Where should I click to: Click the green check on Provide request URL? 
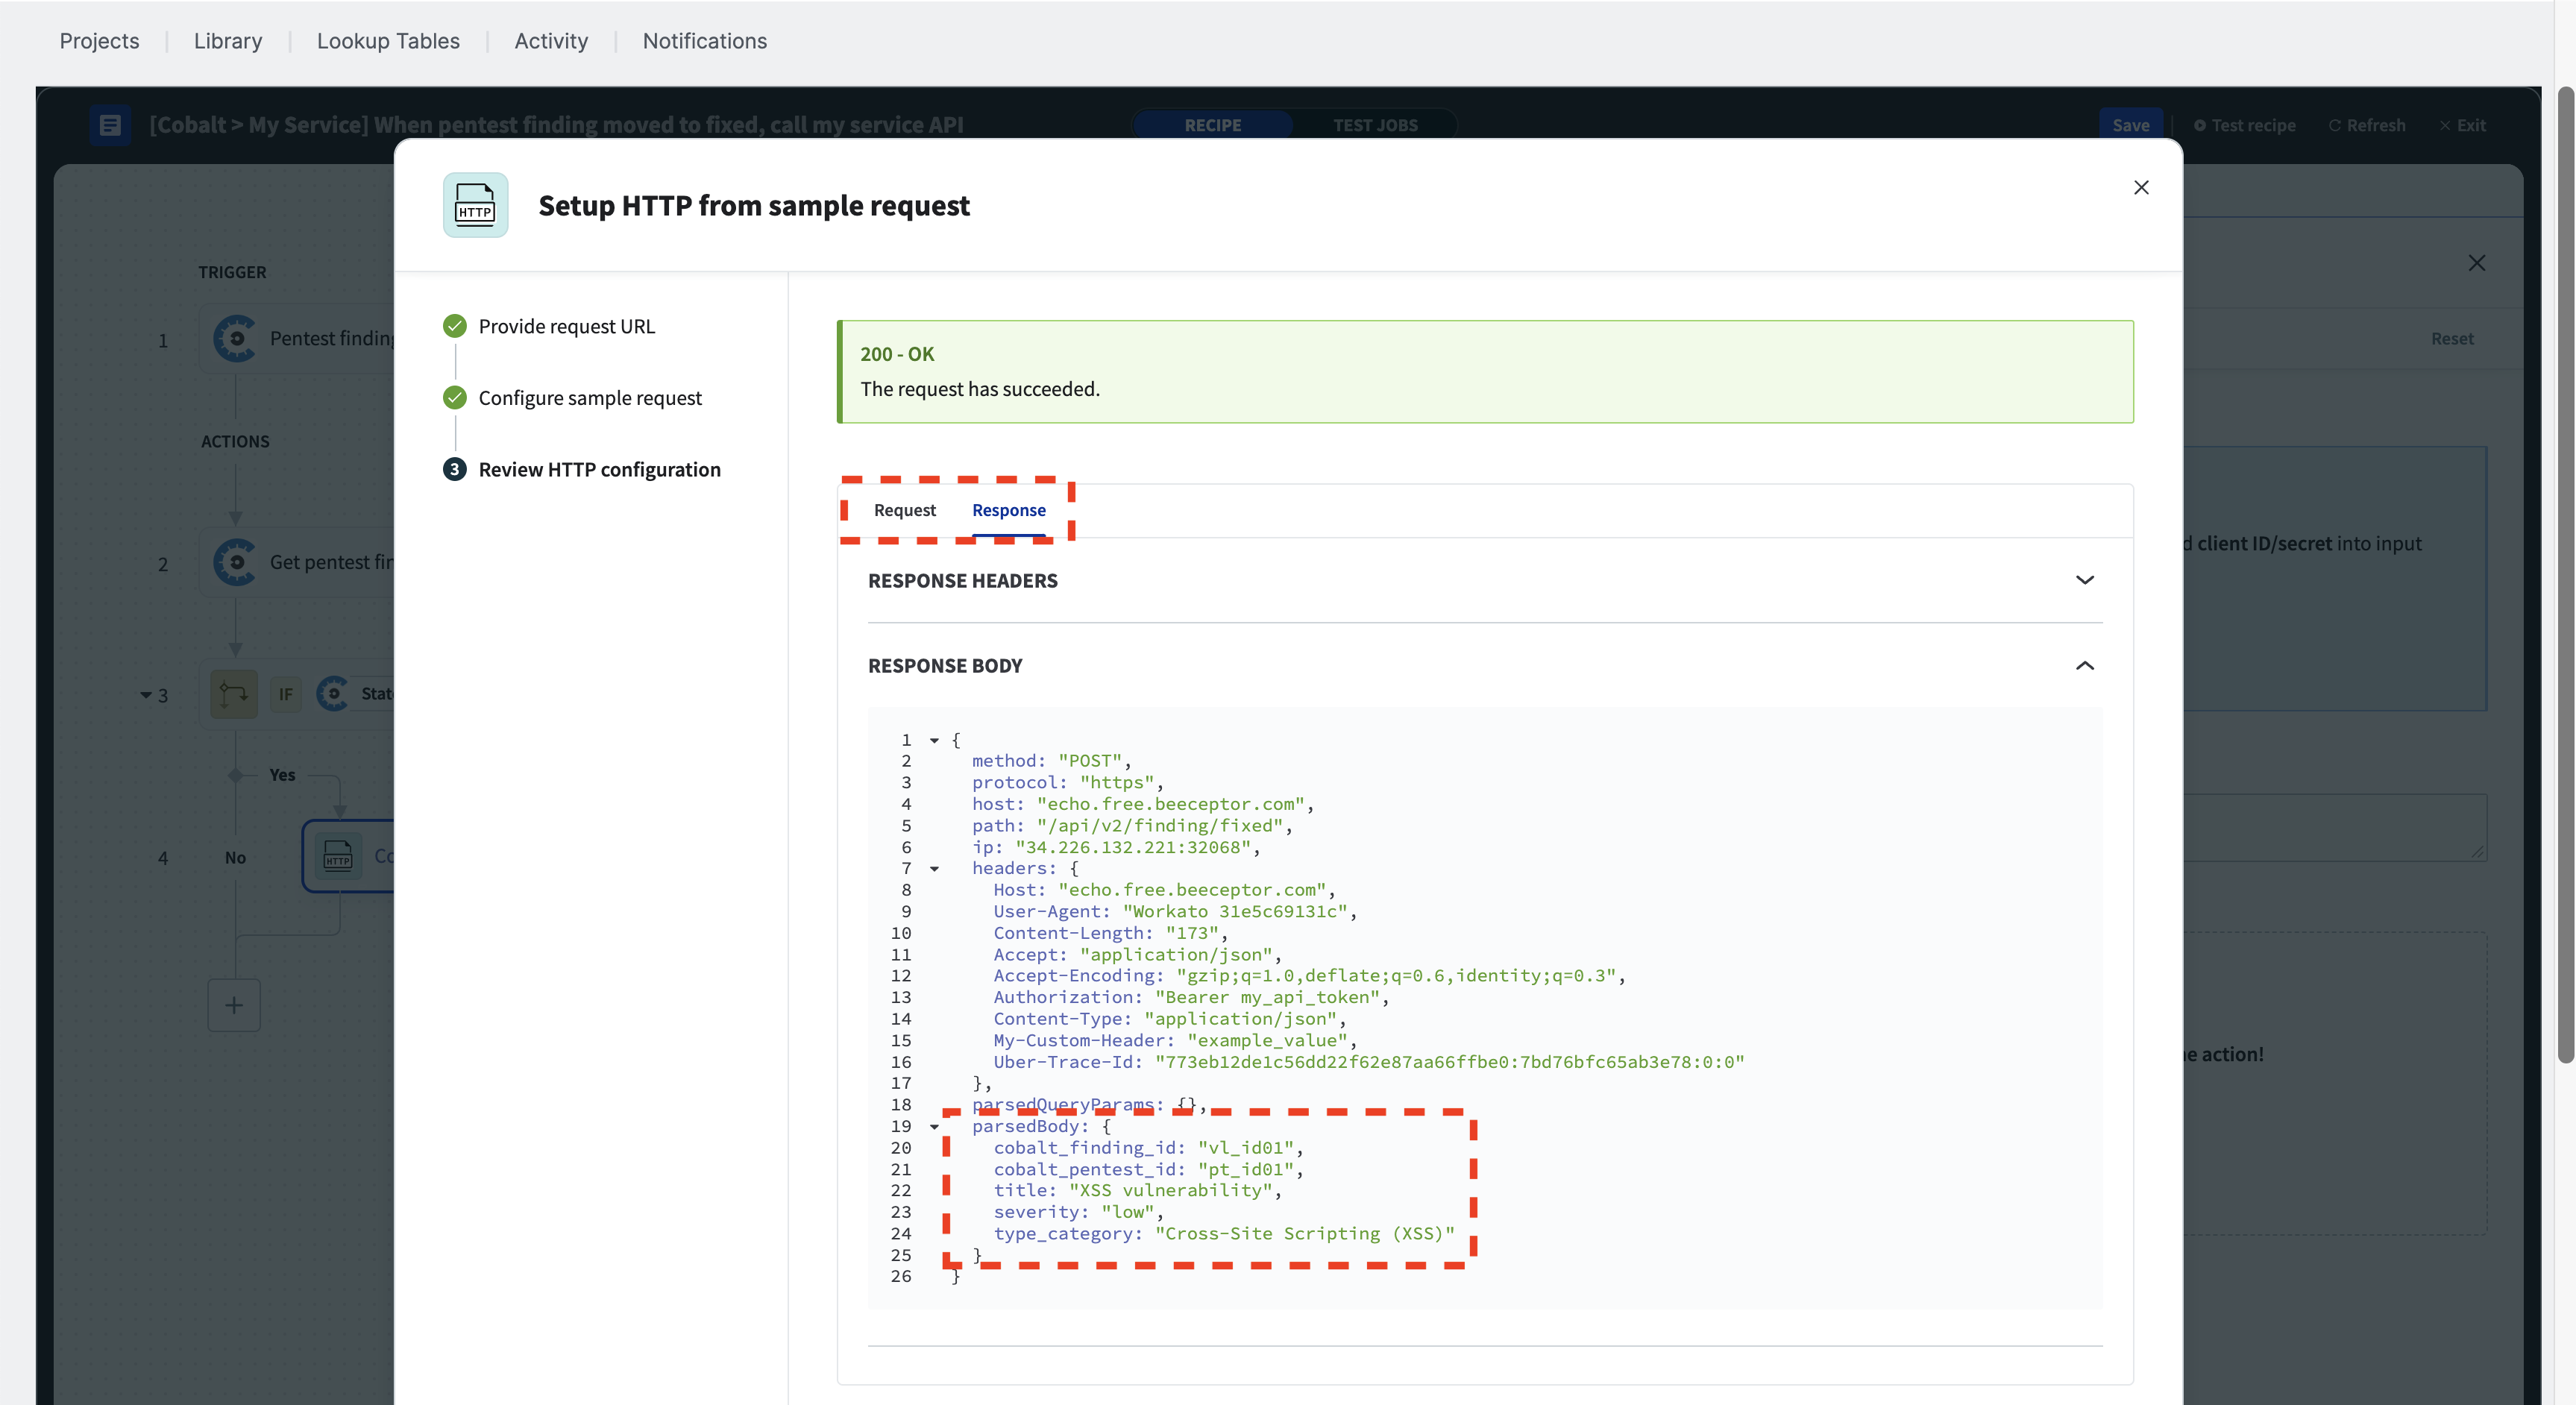[x=454, y=326]
